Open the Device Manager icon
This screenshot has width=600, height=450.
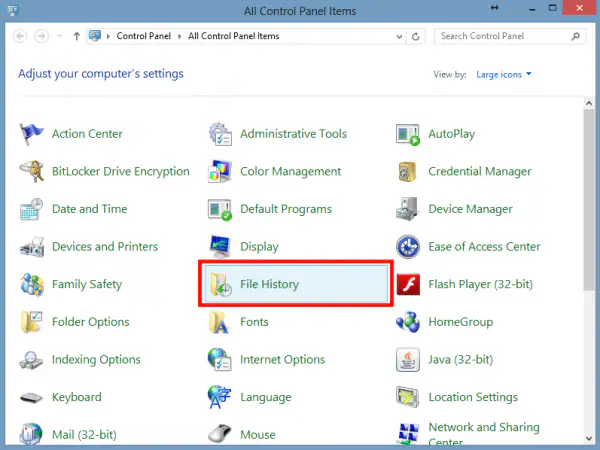pos(407,209)
